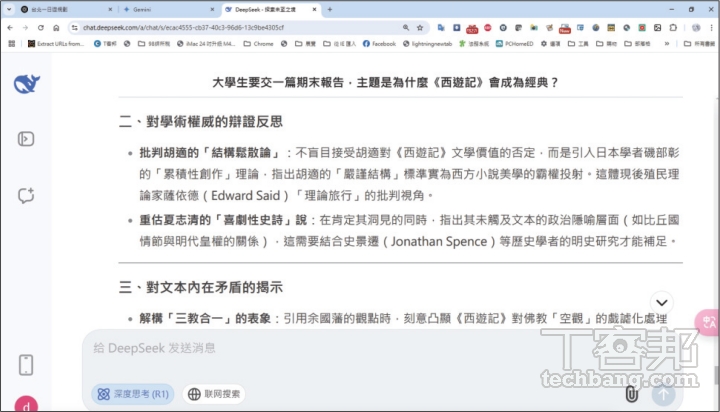The image size is (720, 412).
Task: Click the pink translate floating icon
Action: click(x=709, y=321)
